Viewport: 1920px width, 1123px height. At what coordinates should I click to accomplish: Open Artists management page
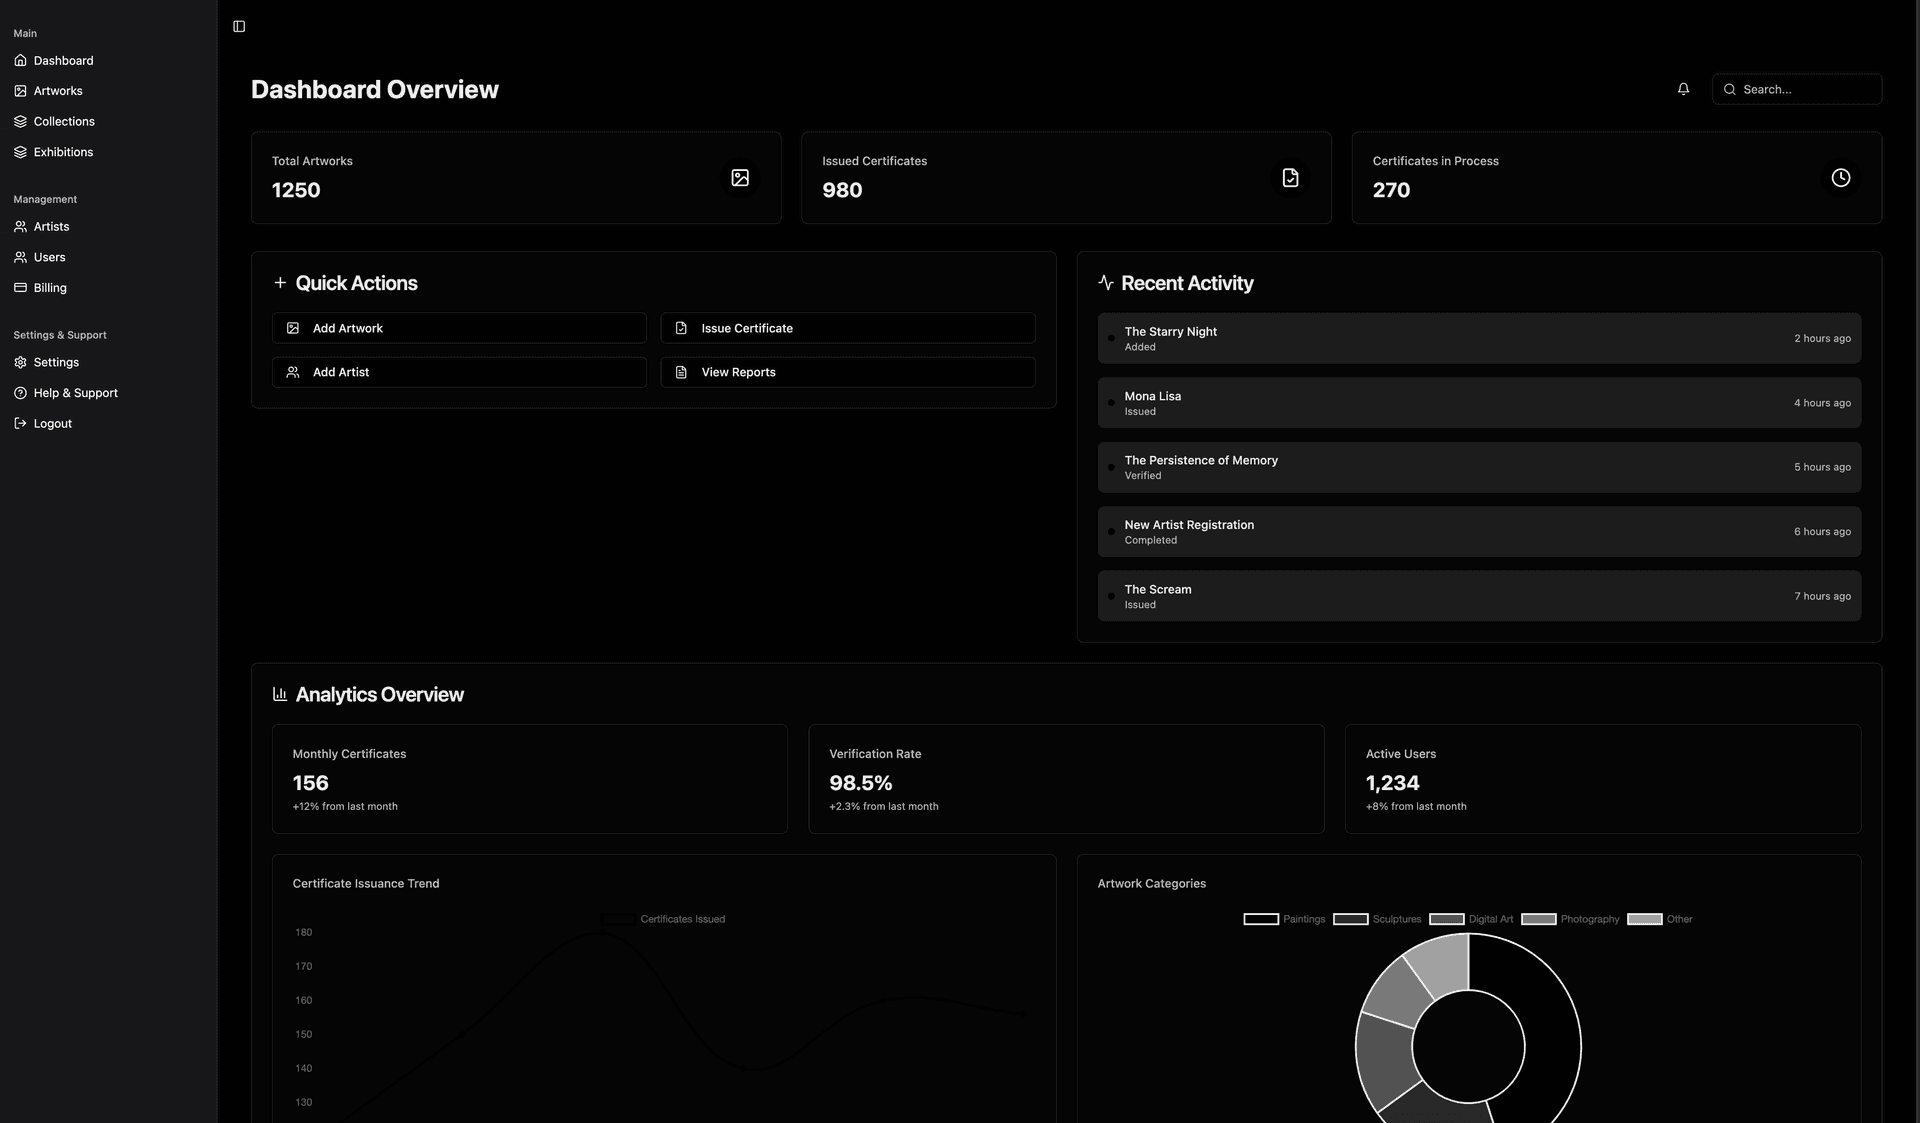[51, 227]
